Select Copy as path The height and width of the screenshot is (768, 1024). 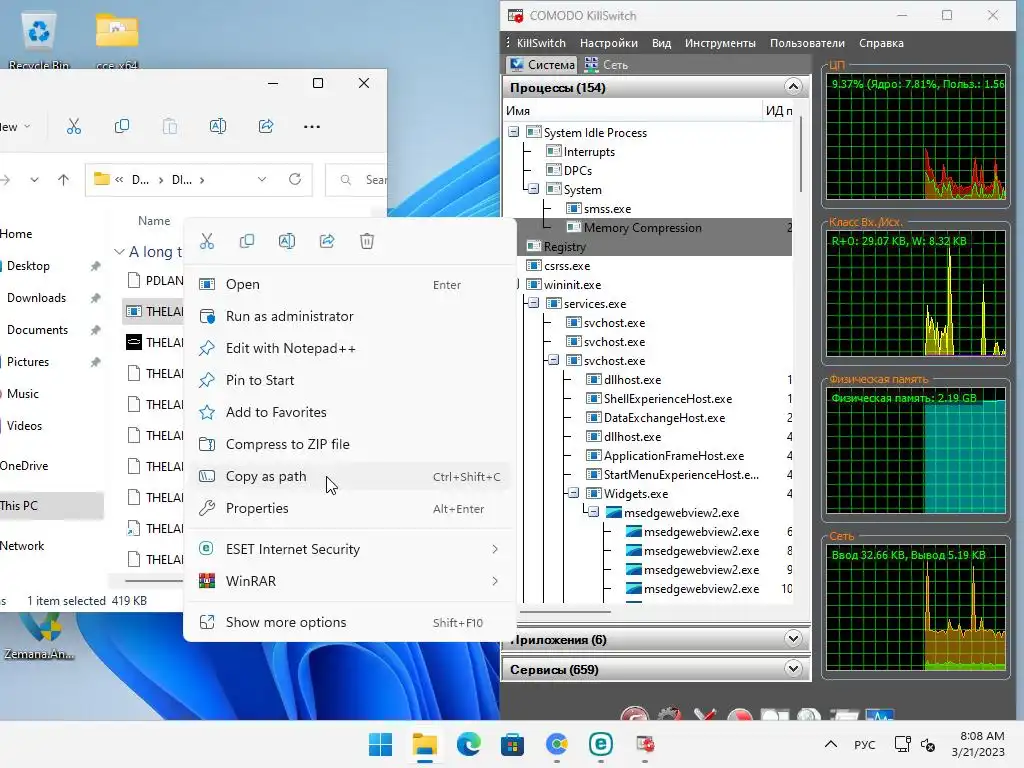click(x=350, y=476)
